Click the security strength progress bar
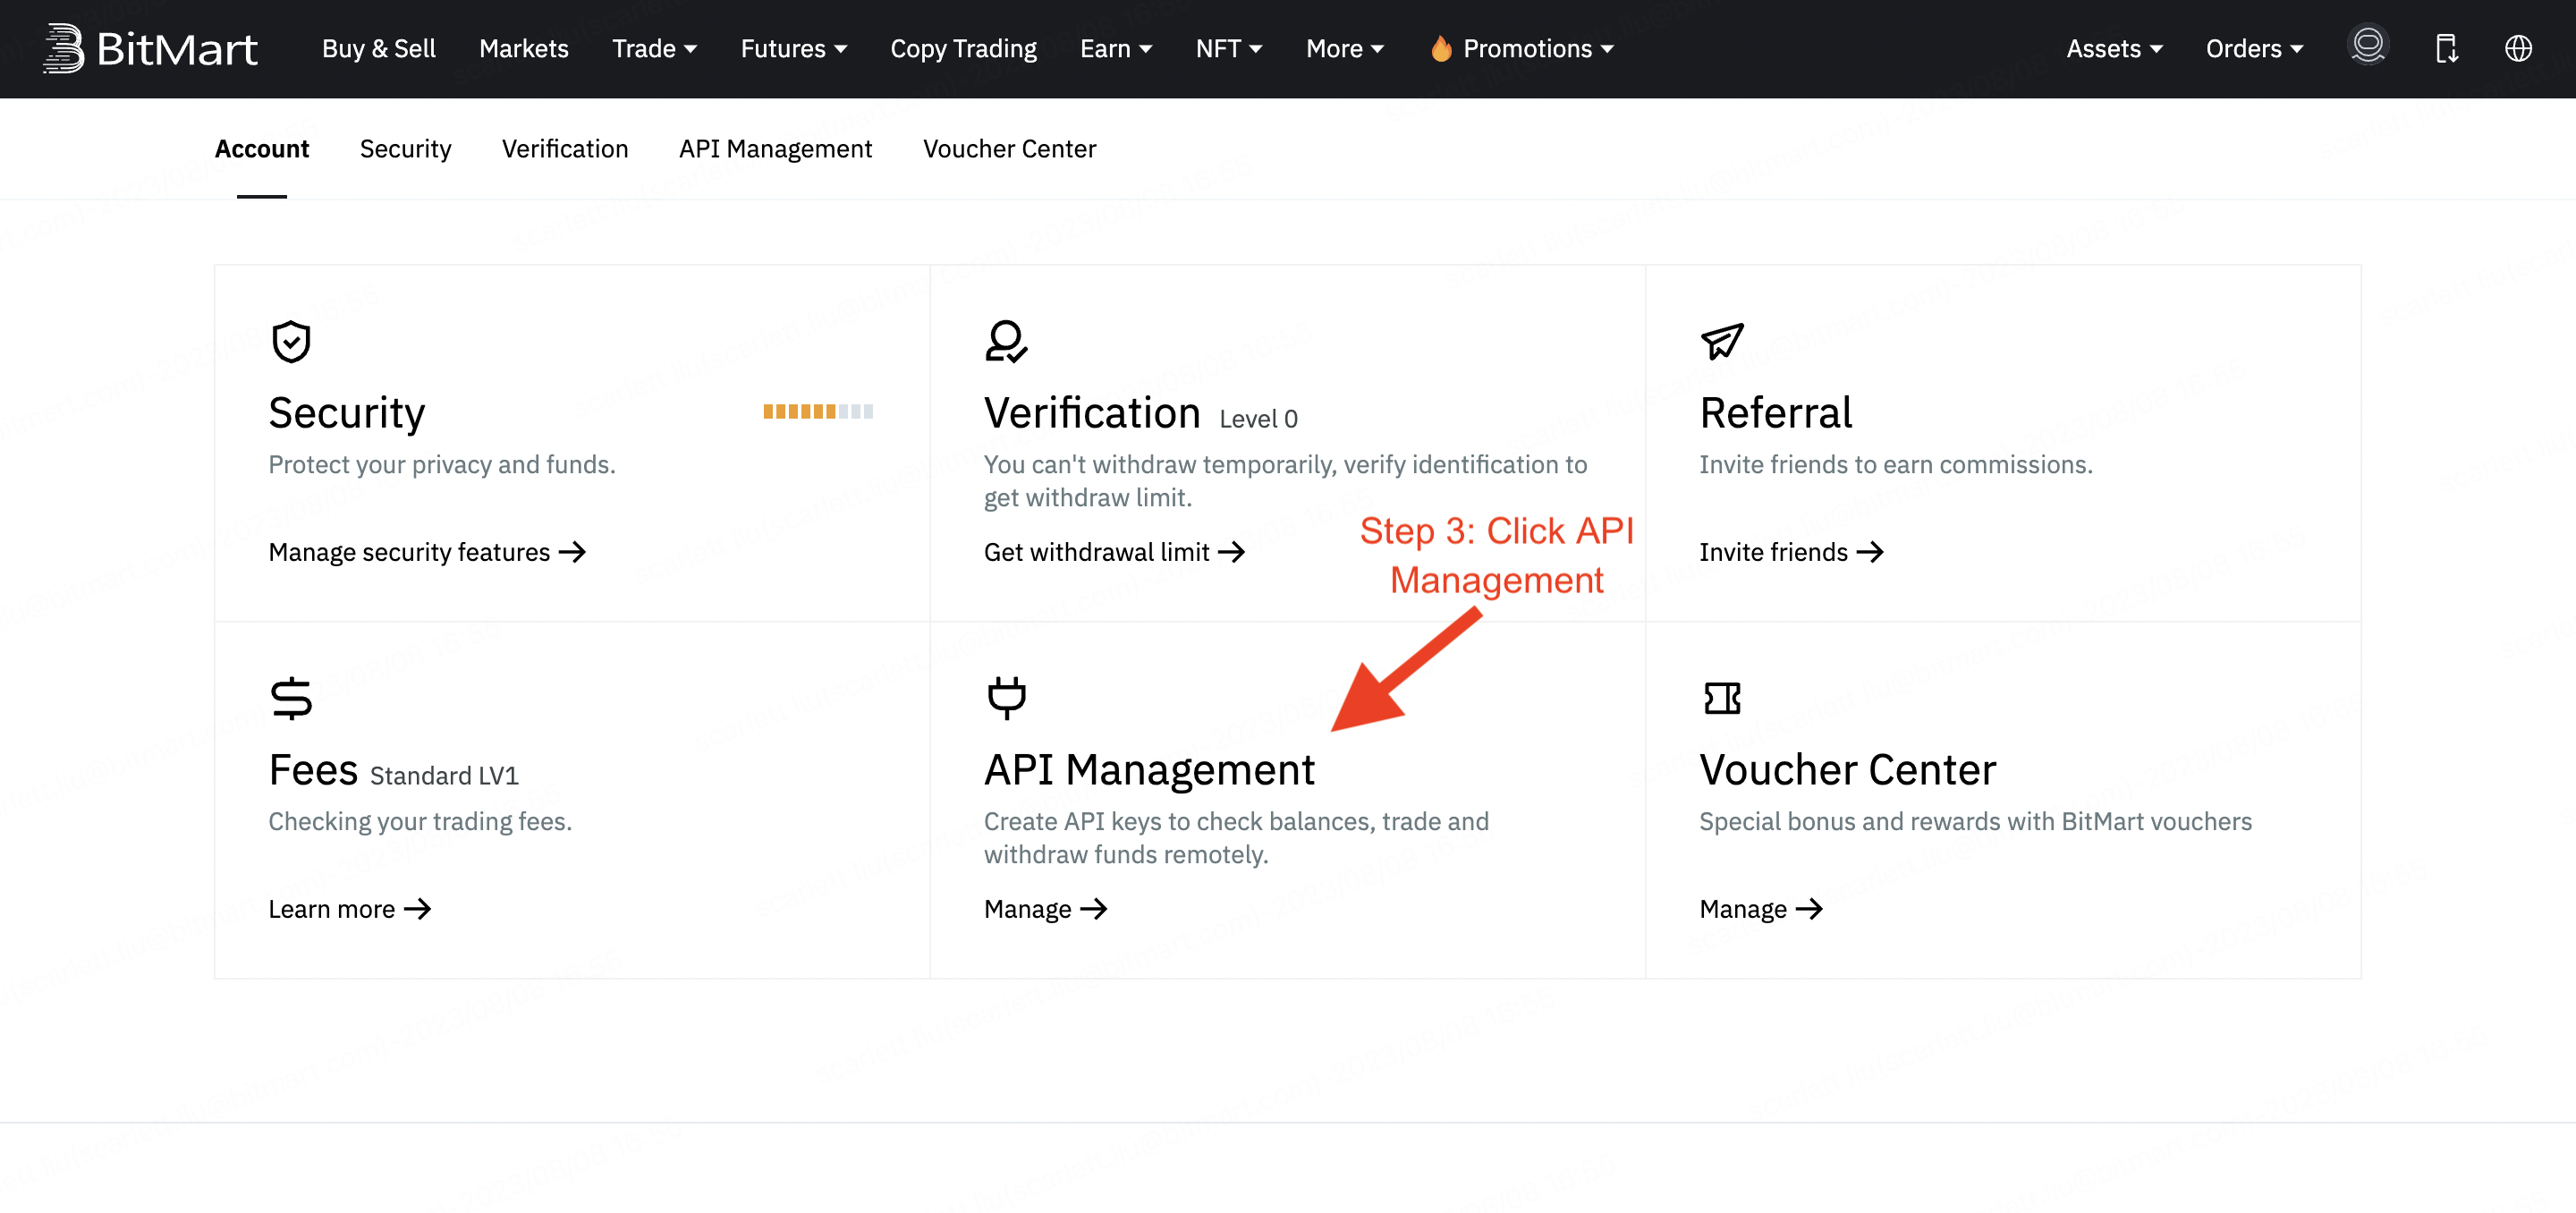2576x1213 pixels. pos(818,410)
